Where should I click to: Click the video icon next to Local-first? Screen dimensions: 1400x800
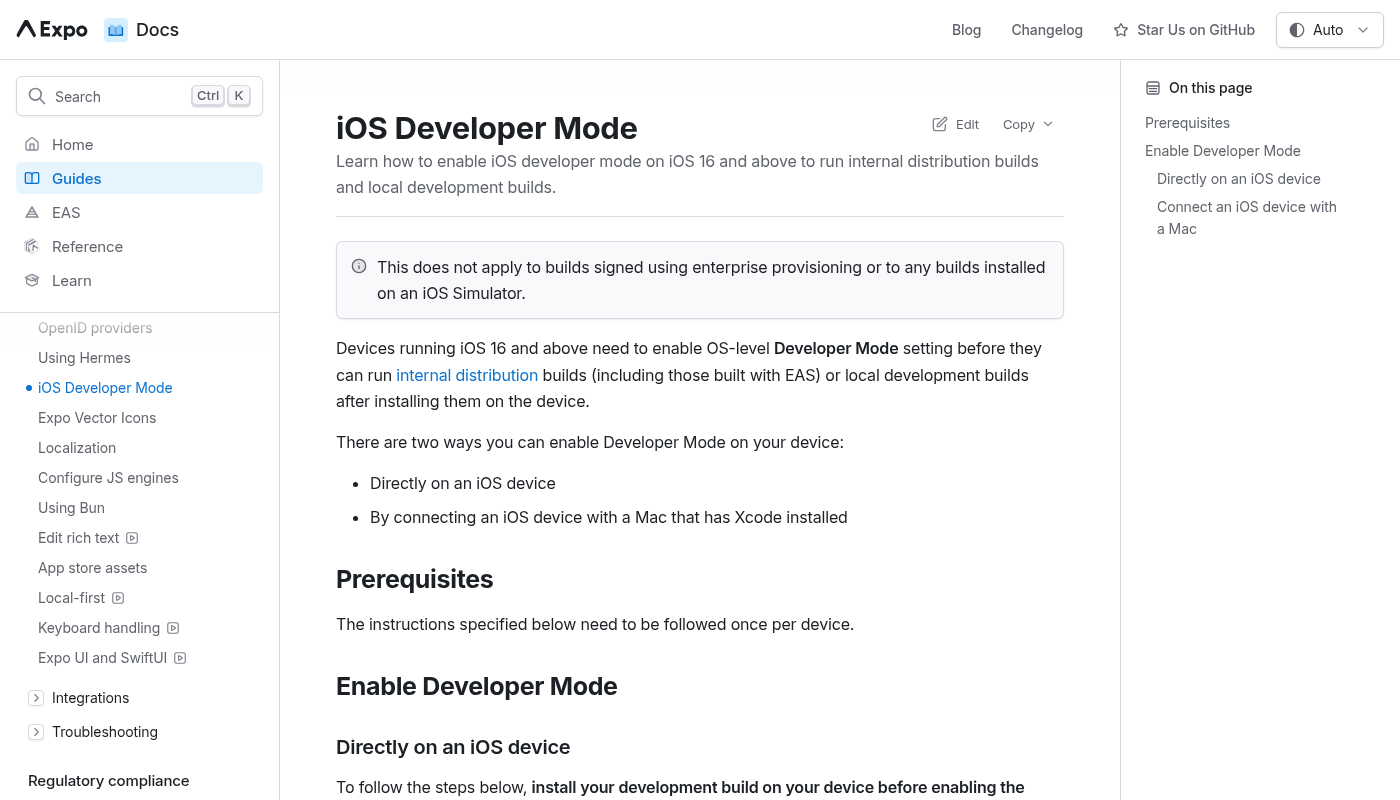pyautogui.click(x=118, y=598)
